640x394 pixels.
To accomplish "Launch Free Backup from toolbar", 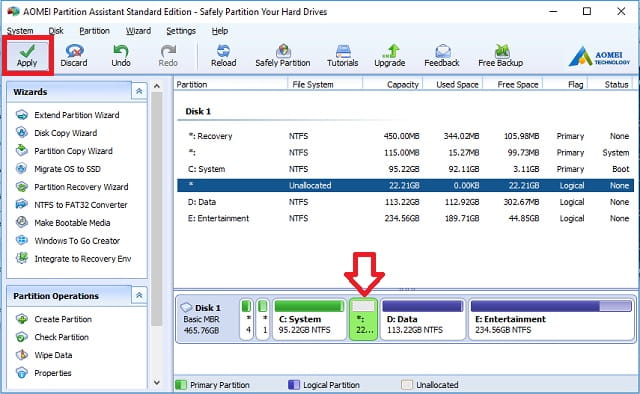I will (x=501, y=56).
